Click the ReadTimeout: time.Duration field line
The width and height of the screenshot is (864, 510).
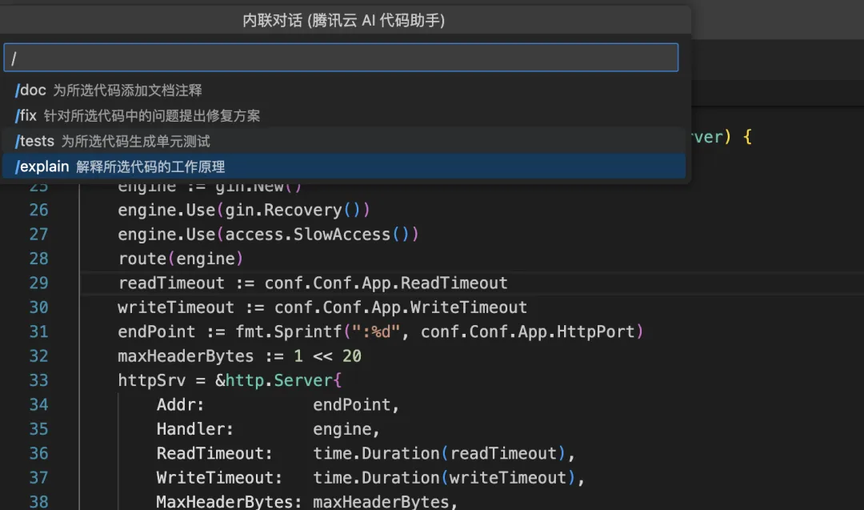366,453
